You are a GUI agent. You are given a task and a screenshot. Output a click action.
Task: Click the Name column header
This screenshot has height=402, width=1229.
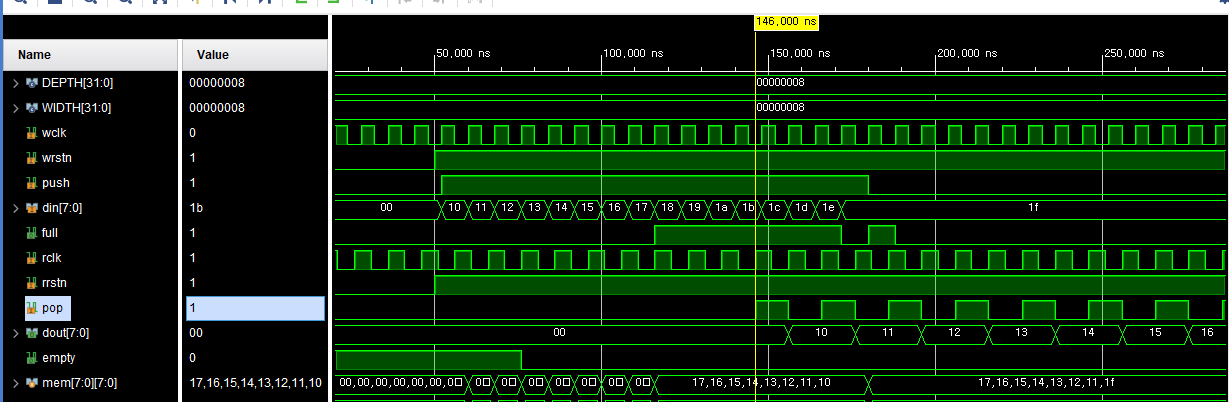click(90, 55)
